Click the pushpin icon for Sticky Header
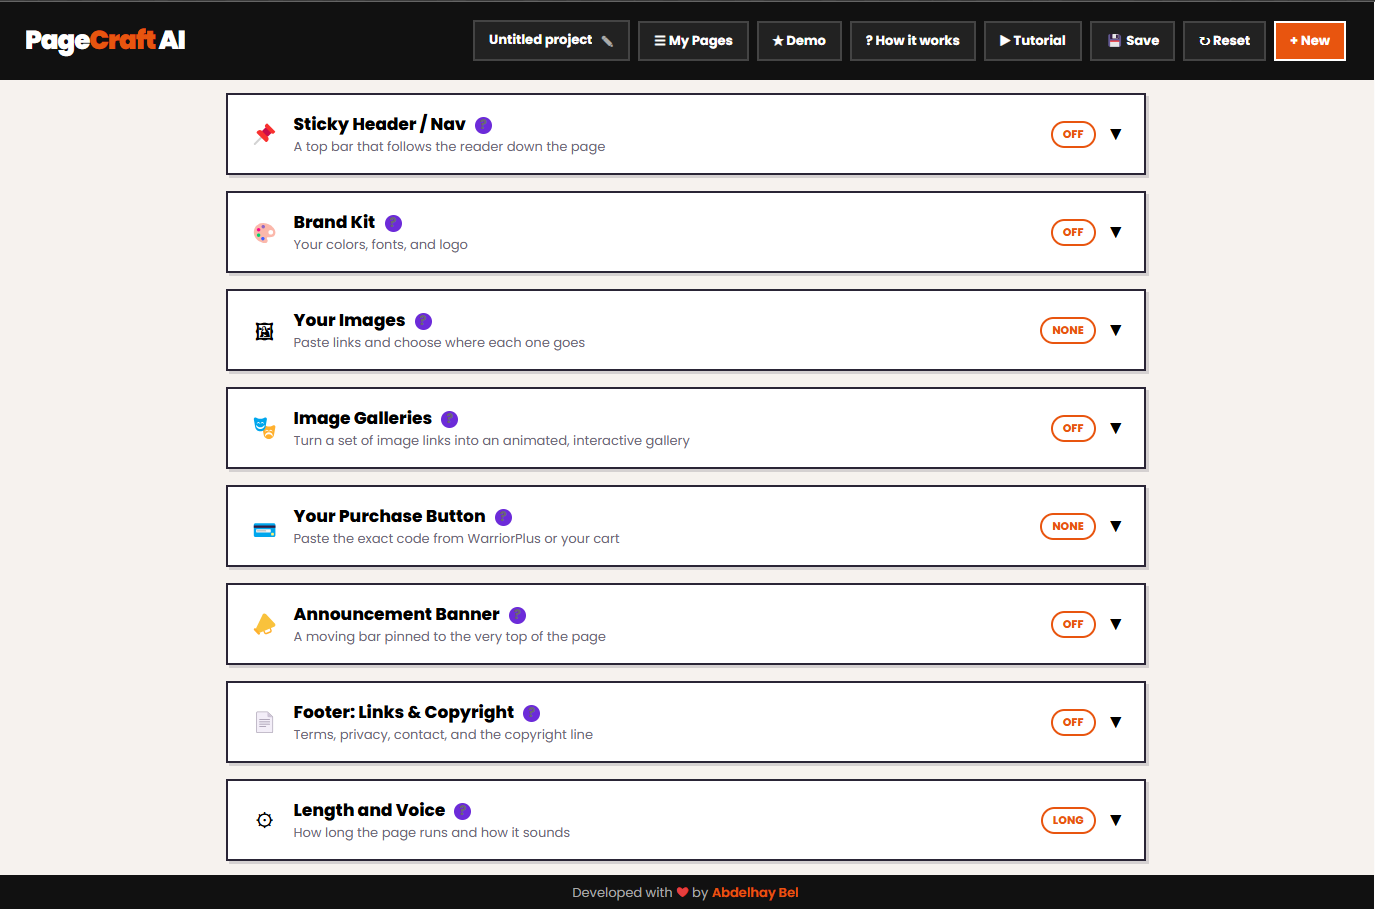Screen dimensions: 1375x909 pyautogui.click(x=264, y=134)
